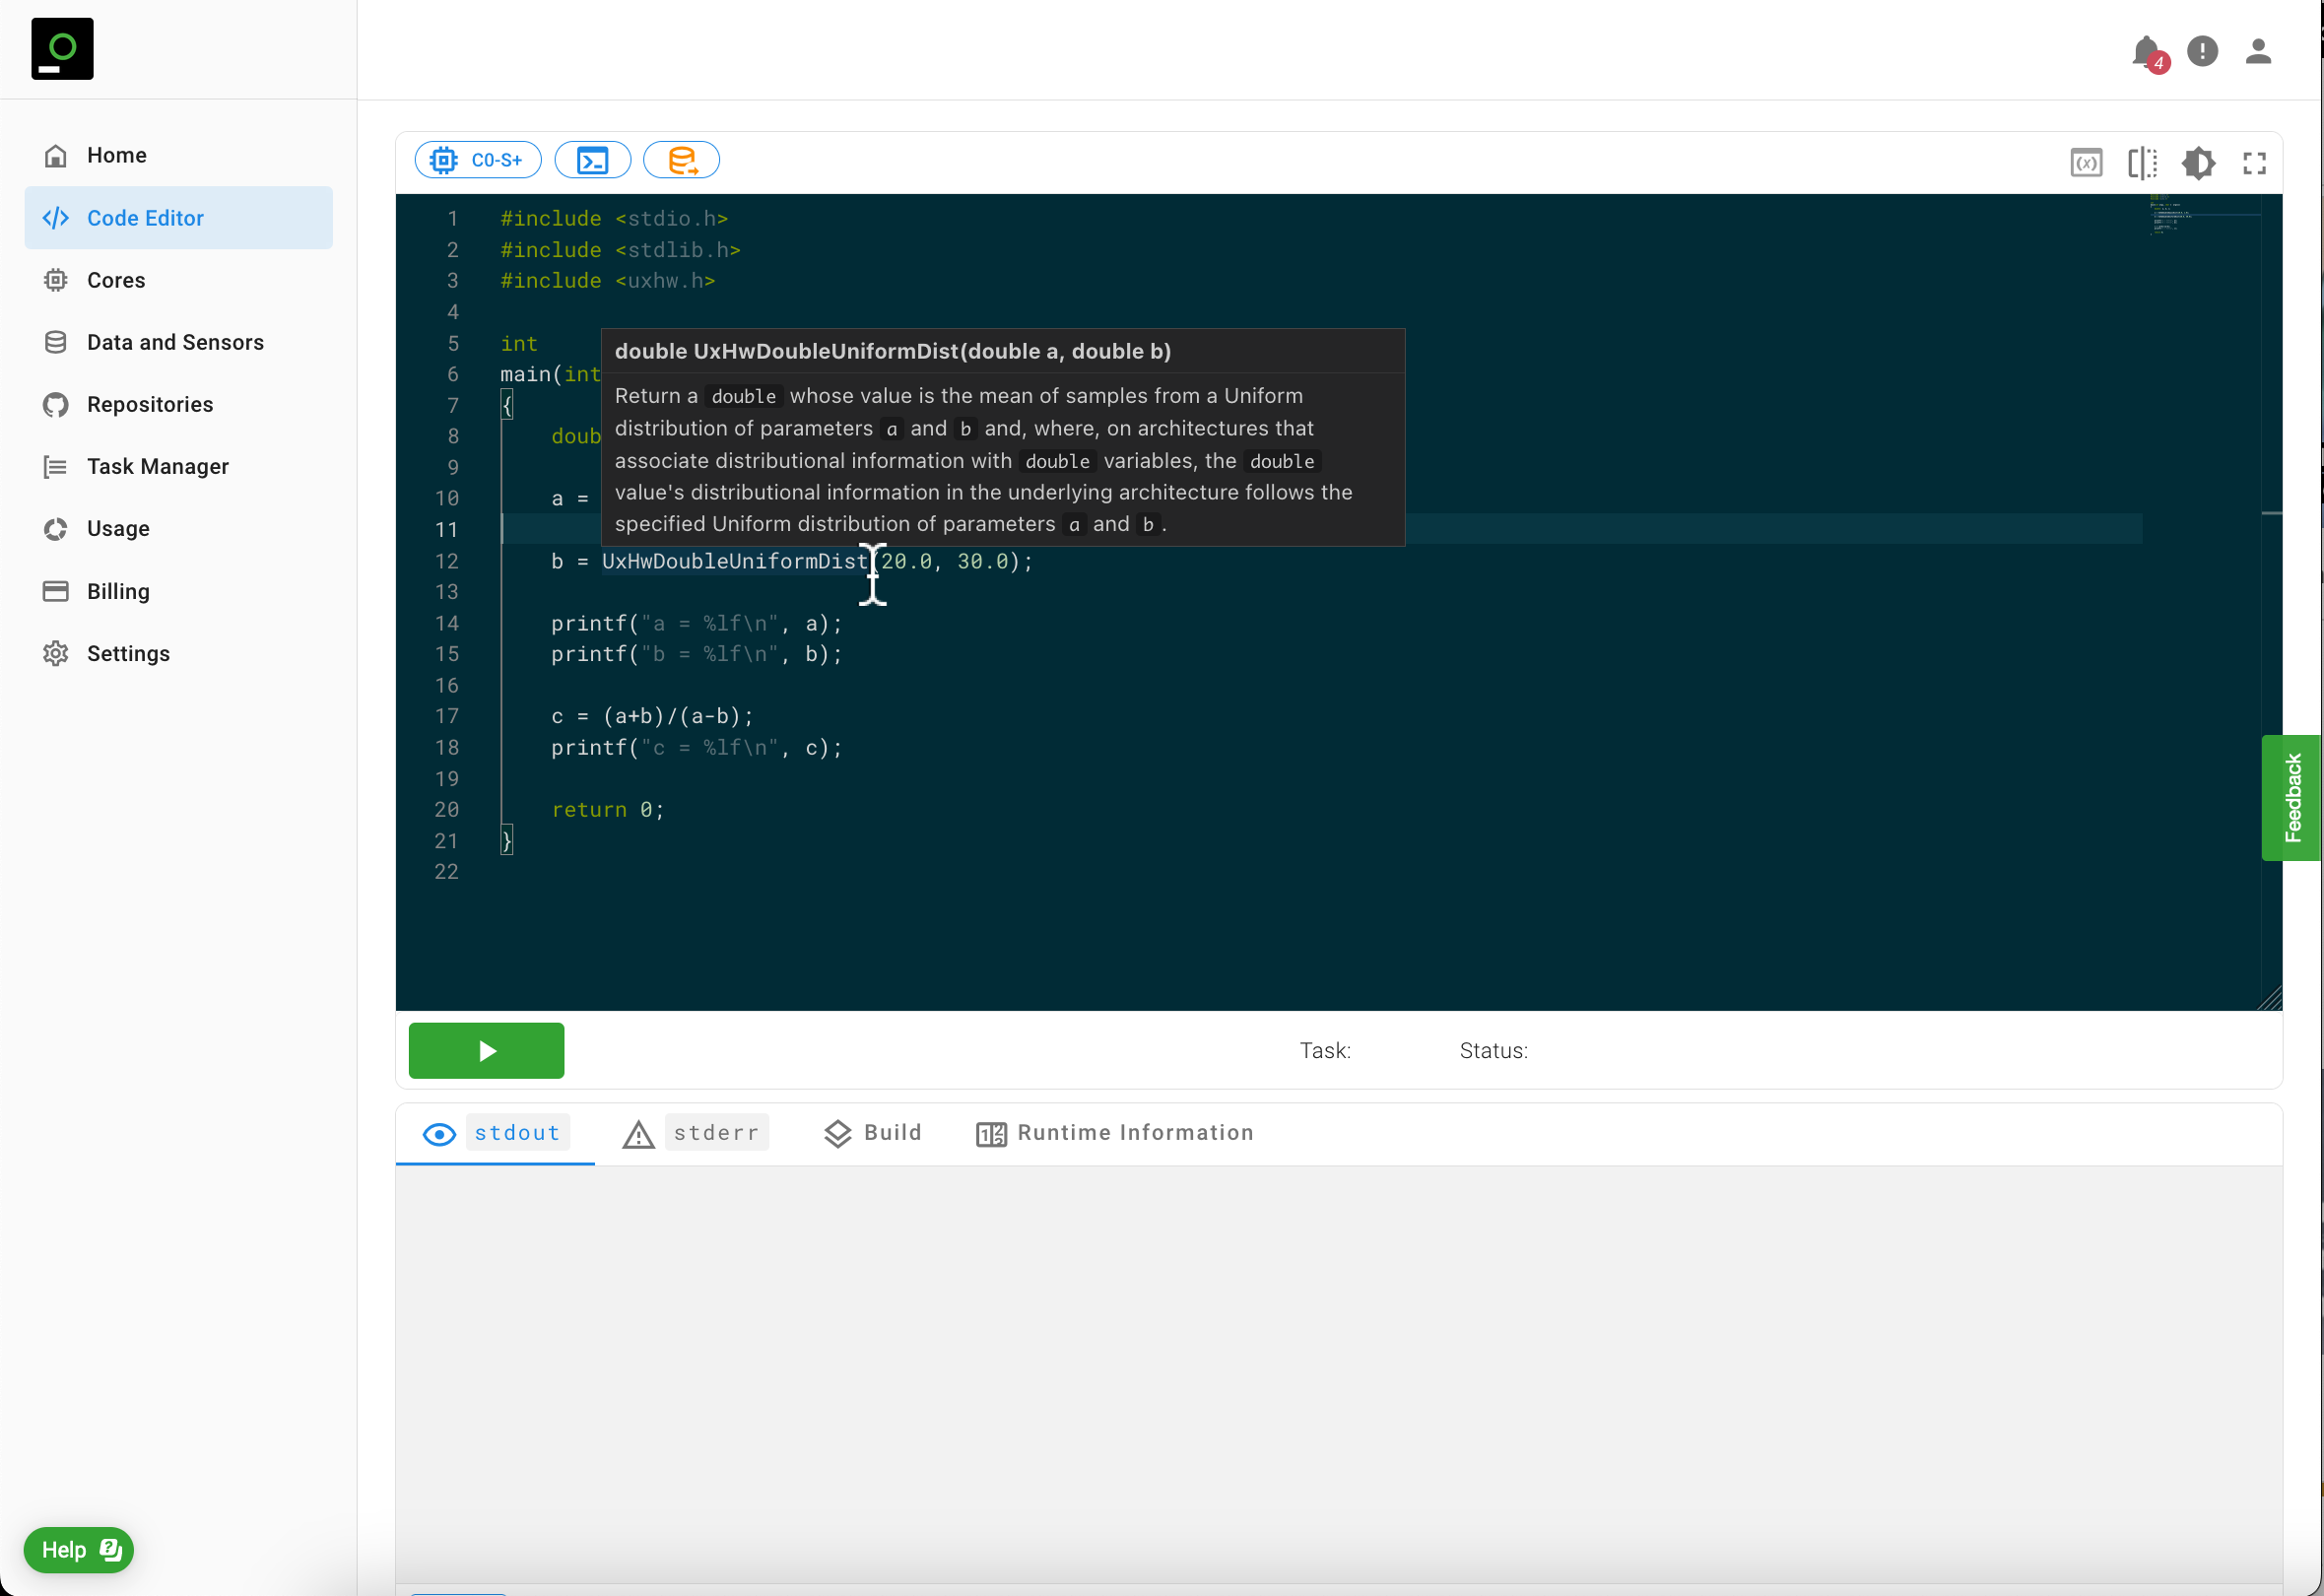Toggle the split editor view icon
Viewport: 2324px width, 1596px height.
point(2142,163)
